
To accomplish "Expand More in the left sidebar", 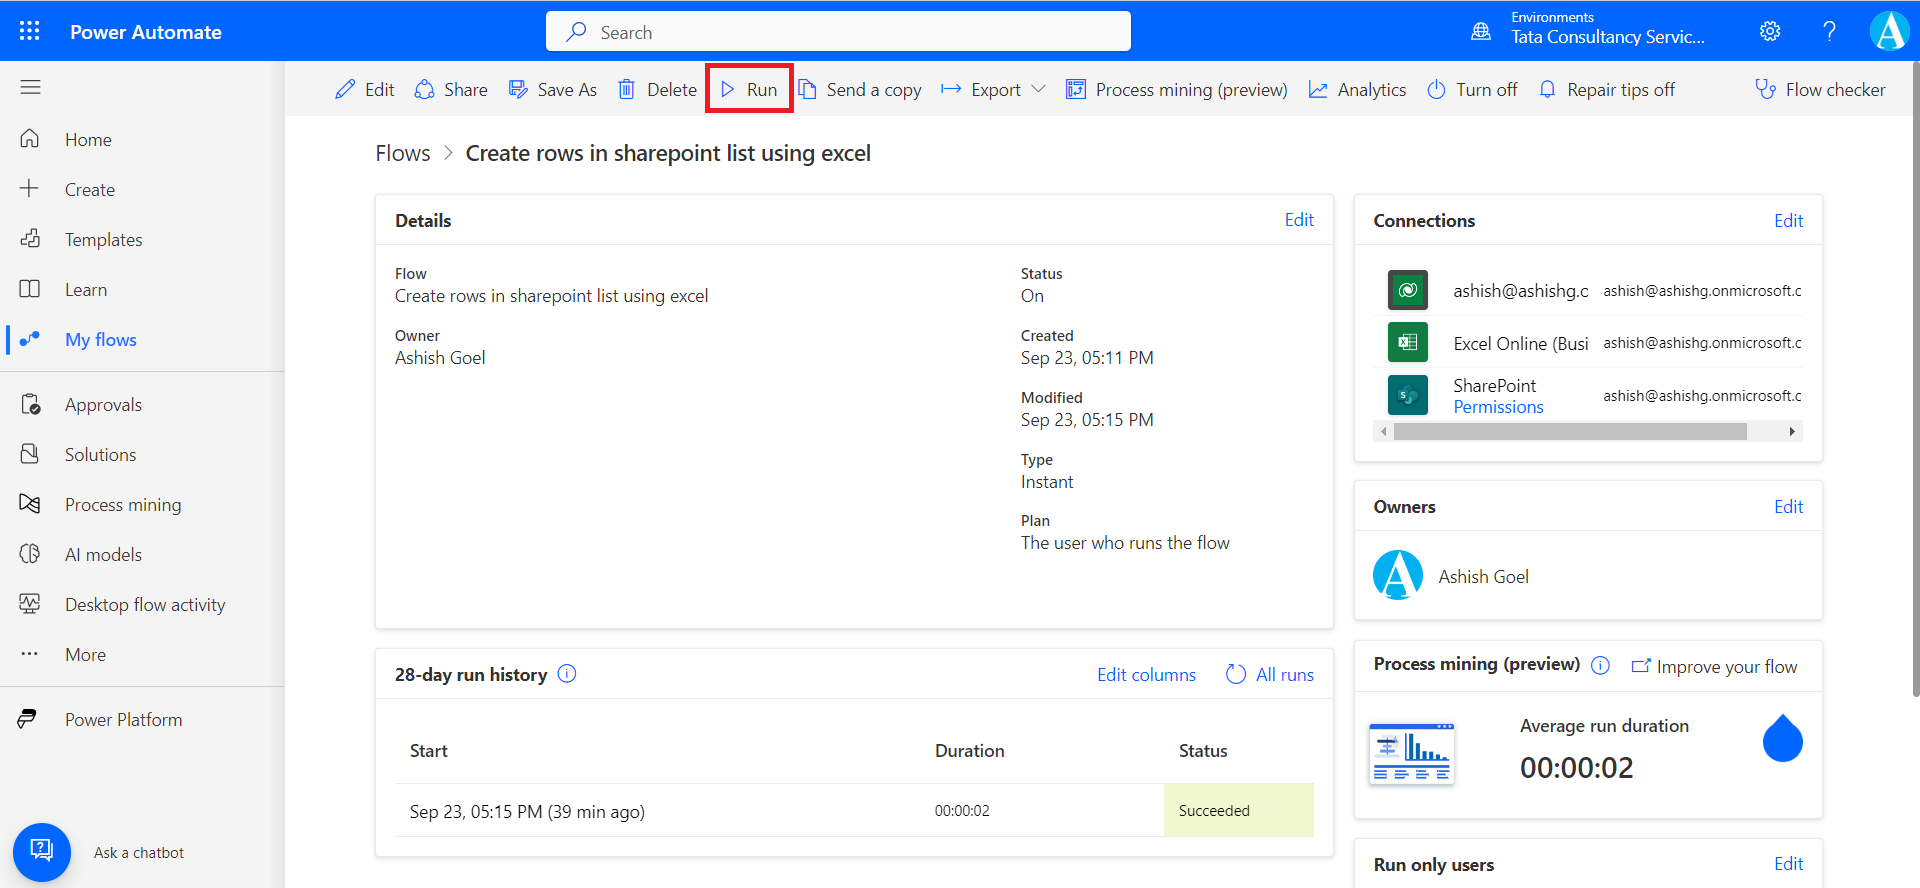I will point(85,655).
